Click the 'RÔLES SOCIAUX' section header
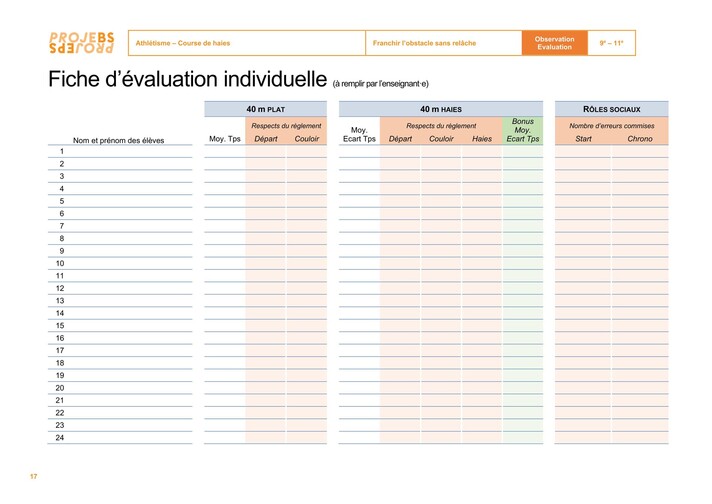The height and width of the screenshot is (504, 712). tap(612, 109)
